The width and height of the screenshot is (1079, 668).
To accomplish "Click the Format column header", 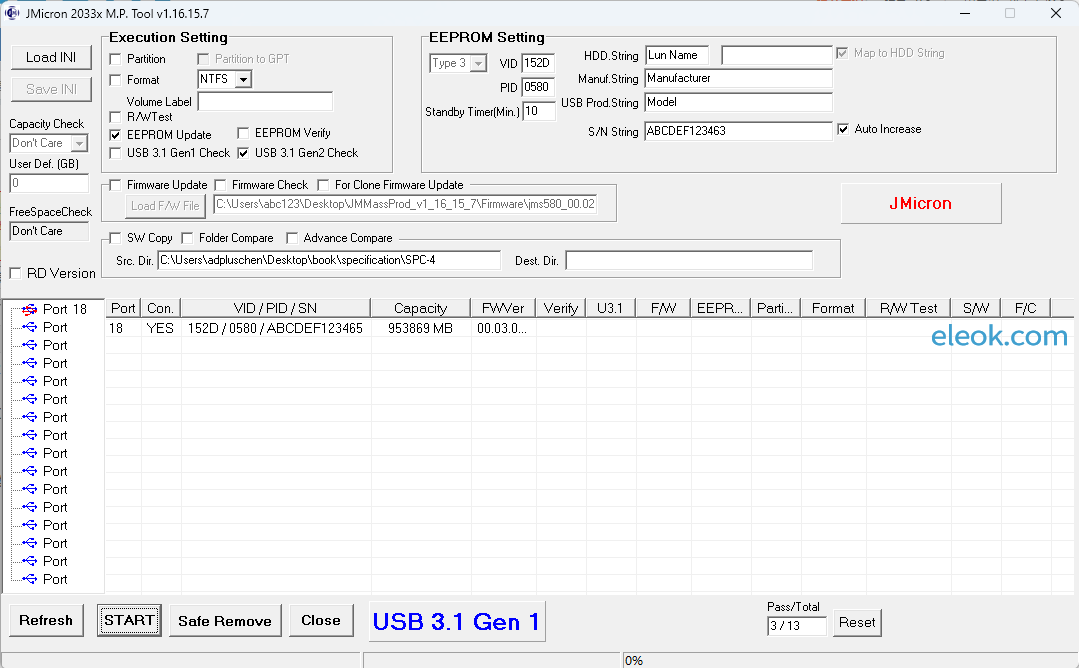I will [x=833, y=308].
